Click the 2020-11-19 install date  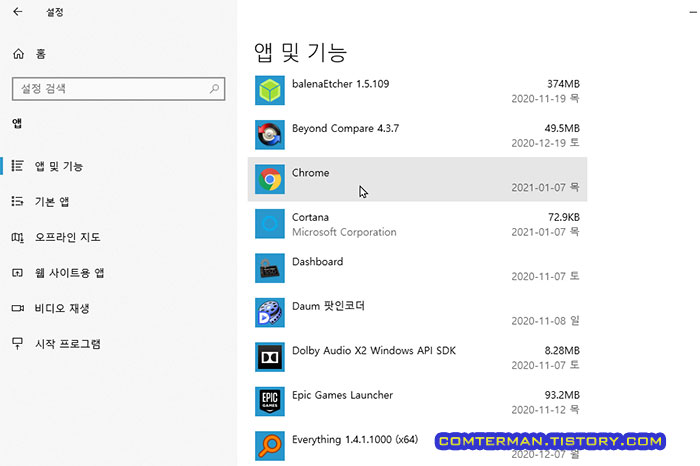click(x=545, y=98)
